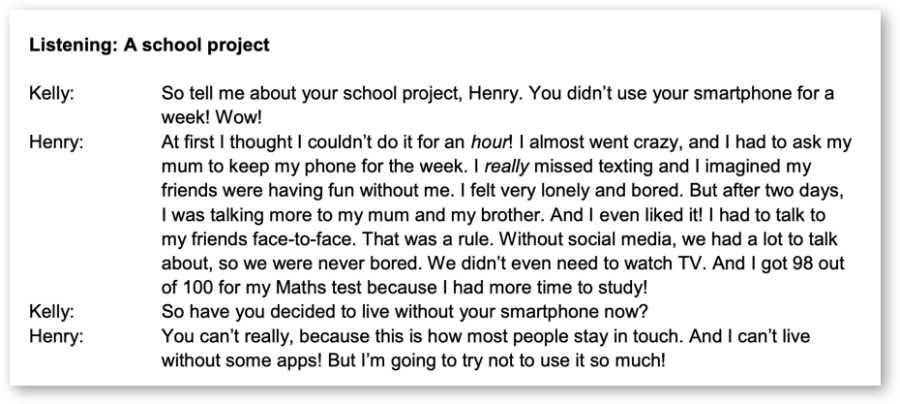The height and width of the screenshot is (404, 900).
Task: Click the "Henry:" label beside "You can't really"
Action: [x=56, y=336]
